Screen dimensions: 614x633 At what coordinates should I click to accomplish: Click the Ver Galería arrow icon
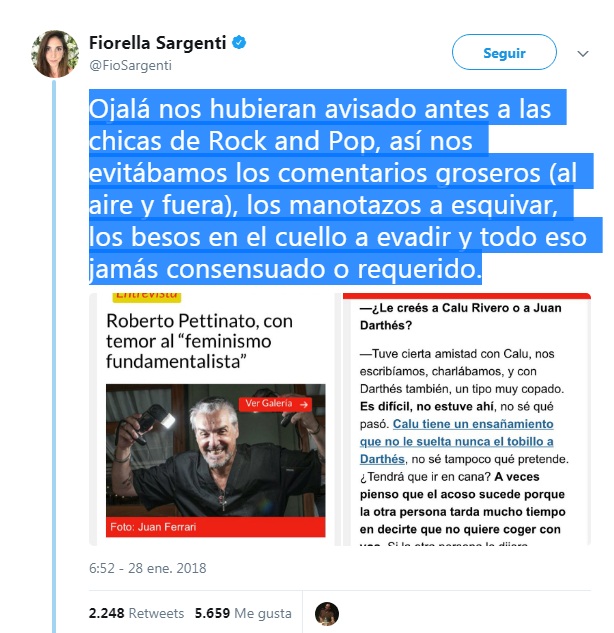tap(304, 404)
